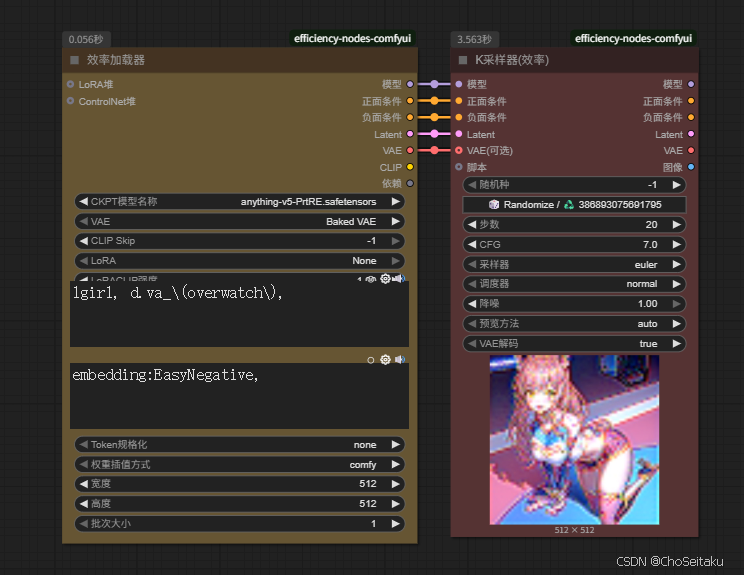The height and width of the screenshot is (575, 744).
Task: Click the Randomize seed button
Action: tap(574, 204)
